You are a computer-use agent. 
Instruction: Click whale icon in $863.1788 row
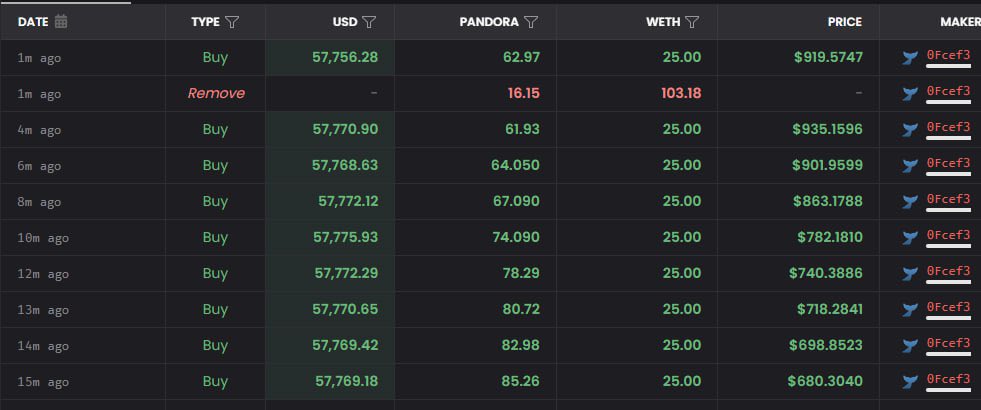(x=910, y=202)
